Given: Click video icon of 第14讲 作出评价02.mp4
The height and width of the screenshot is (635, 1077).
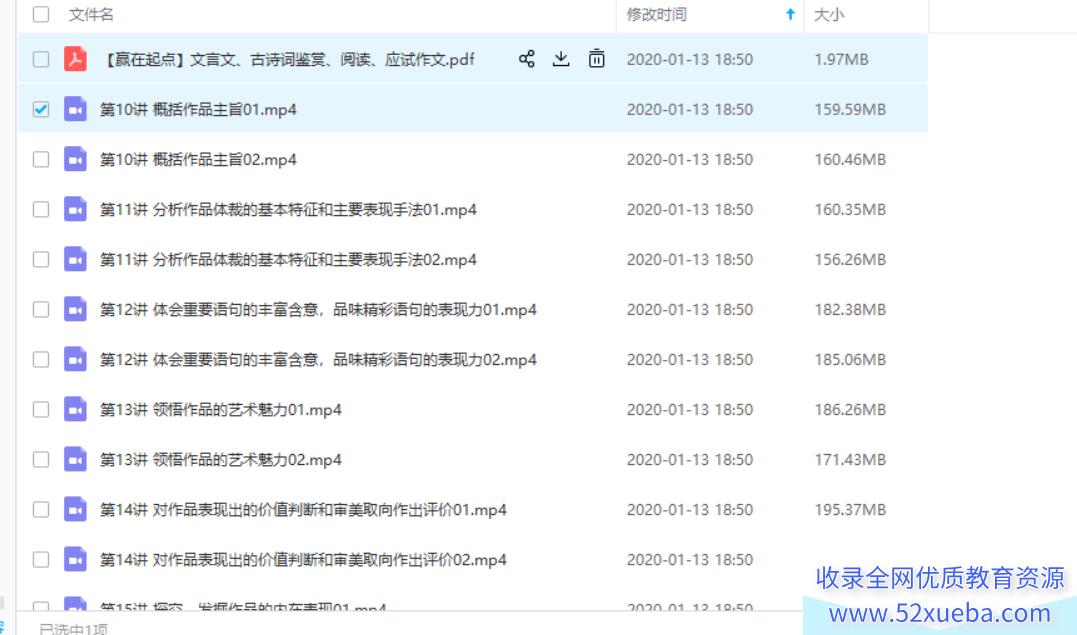Looking at the screenshot, I should (x=76, y=560).
